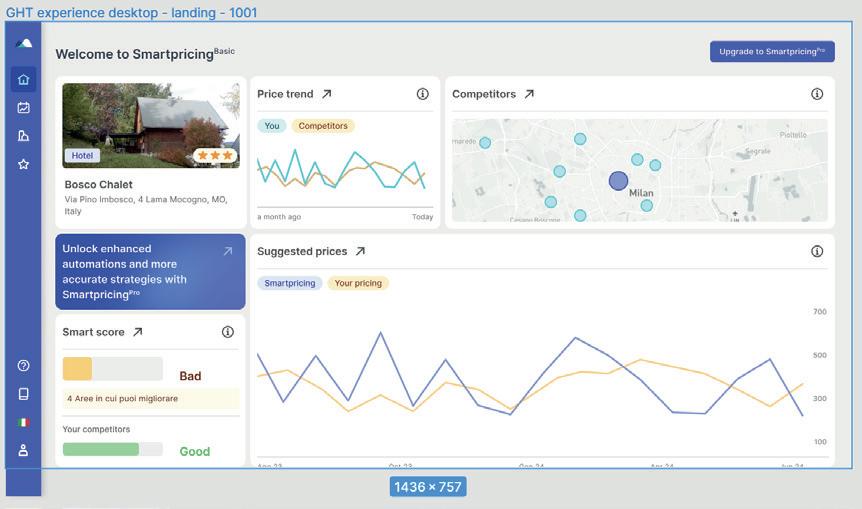Click the Smart score info icon
Image resolution: width=862 pixels, height=509 pixels.
(x=228, y=332)
